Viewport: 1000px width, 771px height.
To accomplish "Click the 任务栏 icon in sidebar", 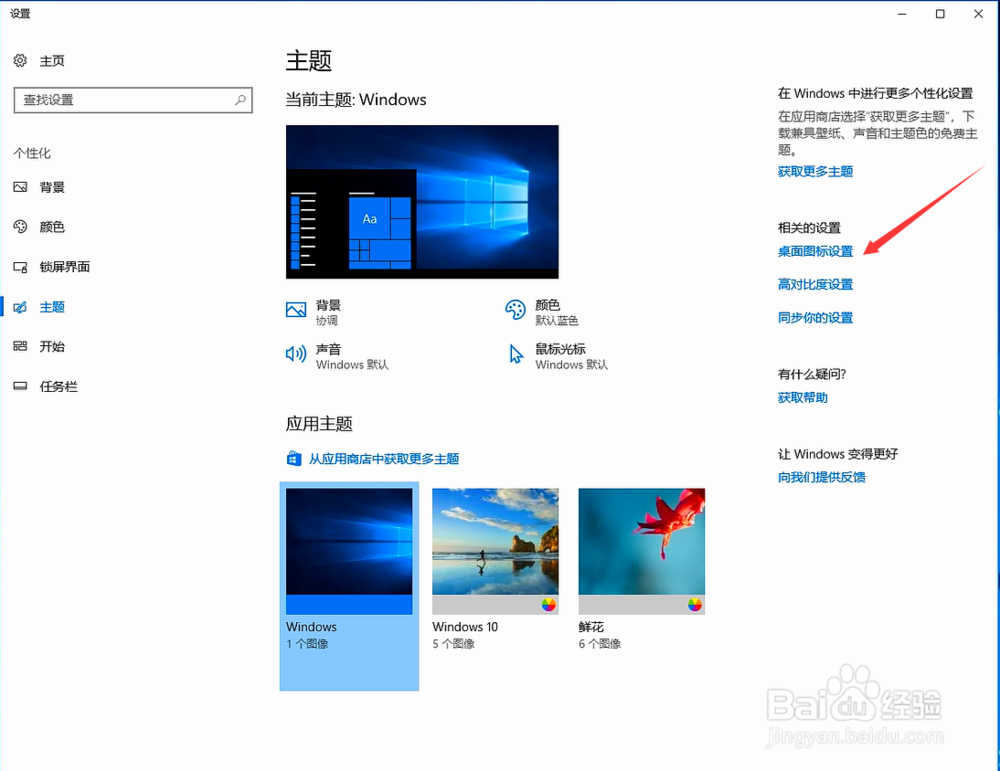I will [x=20, y=386].
